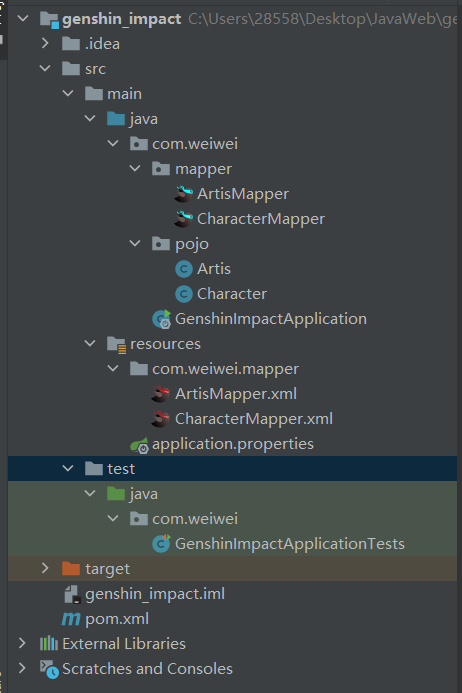This screenshot has width=462, height=693.
Task: Collapse the com.weiwei.mapper folder arrow
Action: (113, 368)
